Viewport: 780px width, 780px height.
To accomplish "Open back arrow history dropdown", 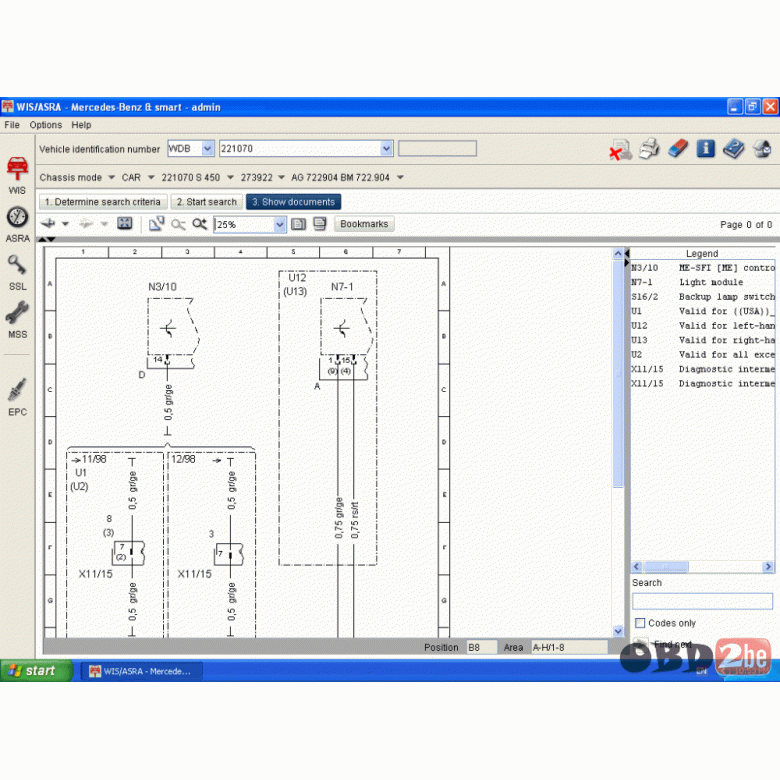I will click(65, 224).
